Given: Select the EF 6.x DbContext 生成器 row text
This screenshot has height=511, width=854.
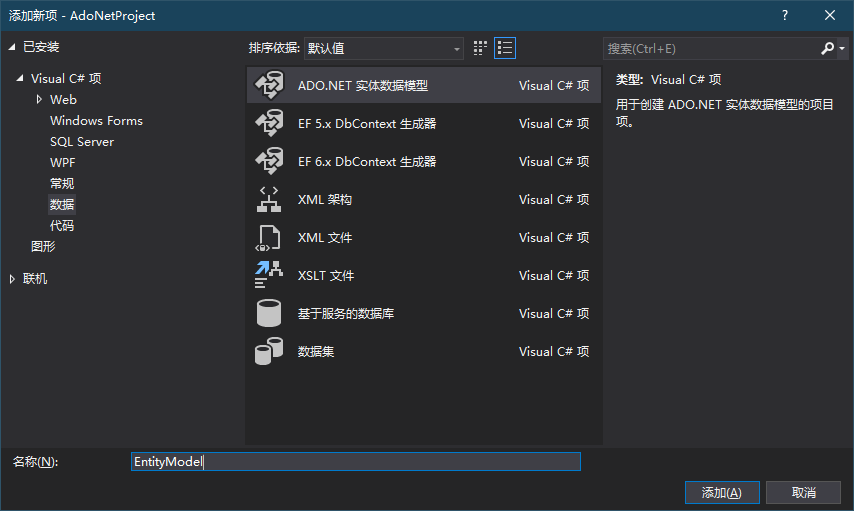Looking at the screenshot, I should tap(367, 162).
